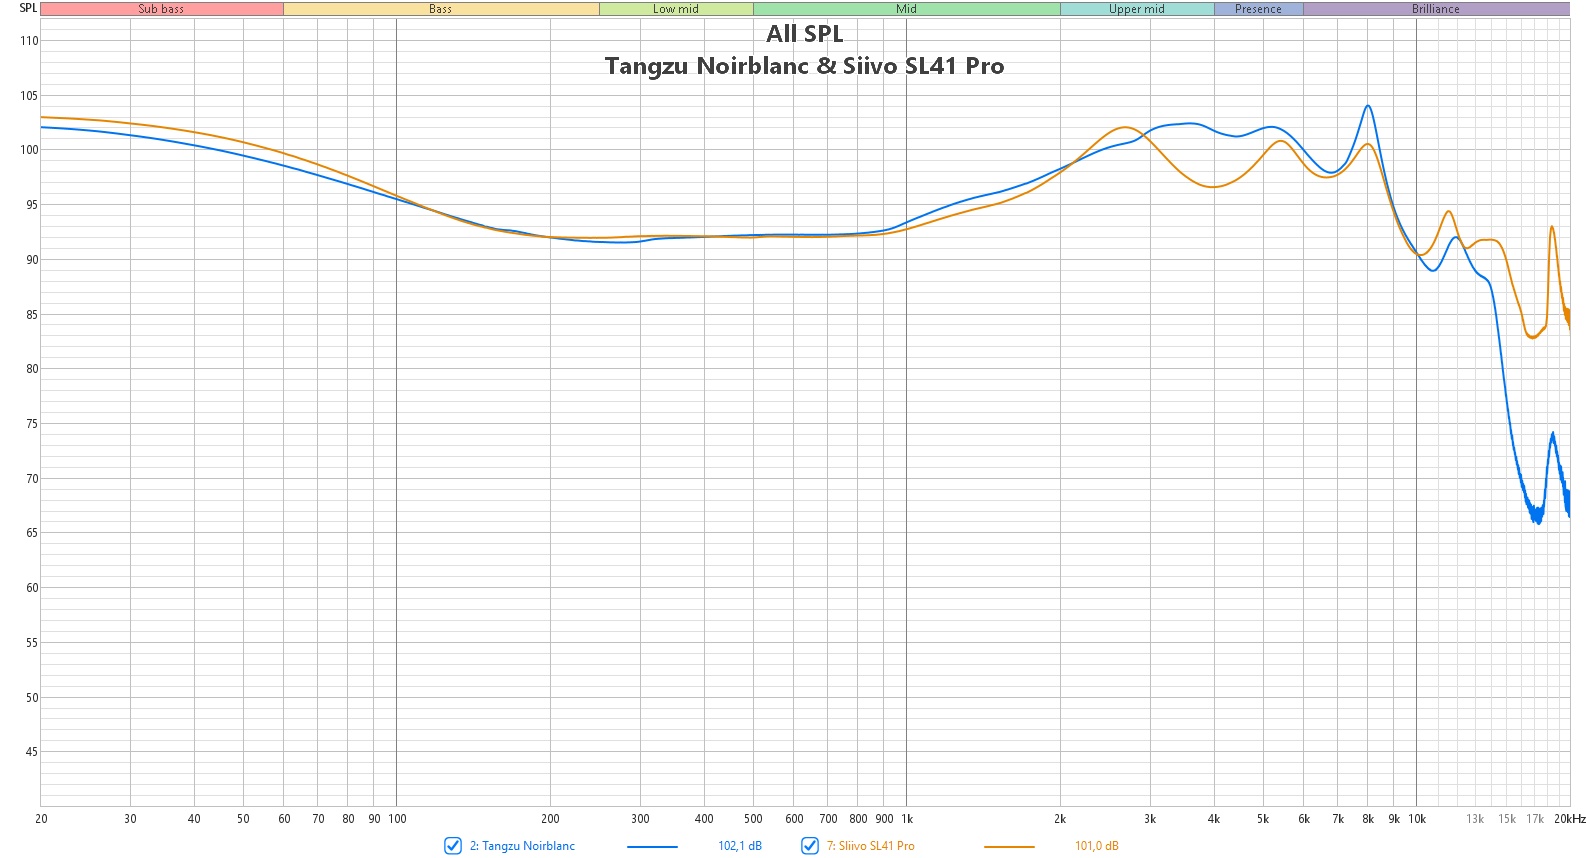Click the Low mid band label

pyautogui.click(x=676, y=9)
